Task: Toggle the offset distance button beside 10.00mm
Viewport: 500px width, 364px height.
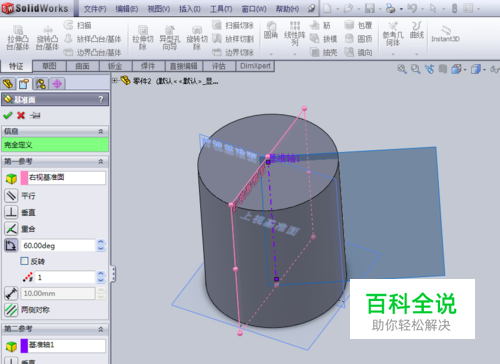Action: click(11, 293)
